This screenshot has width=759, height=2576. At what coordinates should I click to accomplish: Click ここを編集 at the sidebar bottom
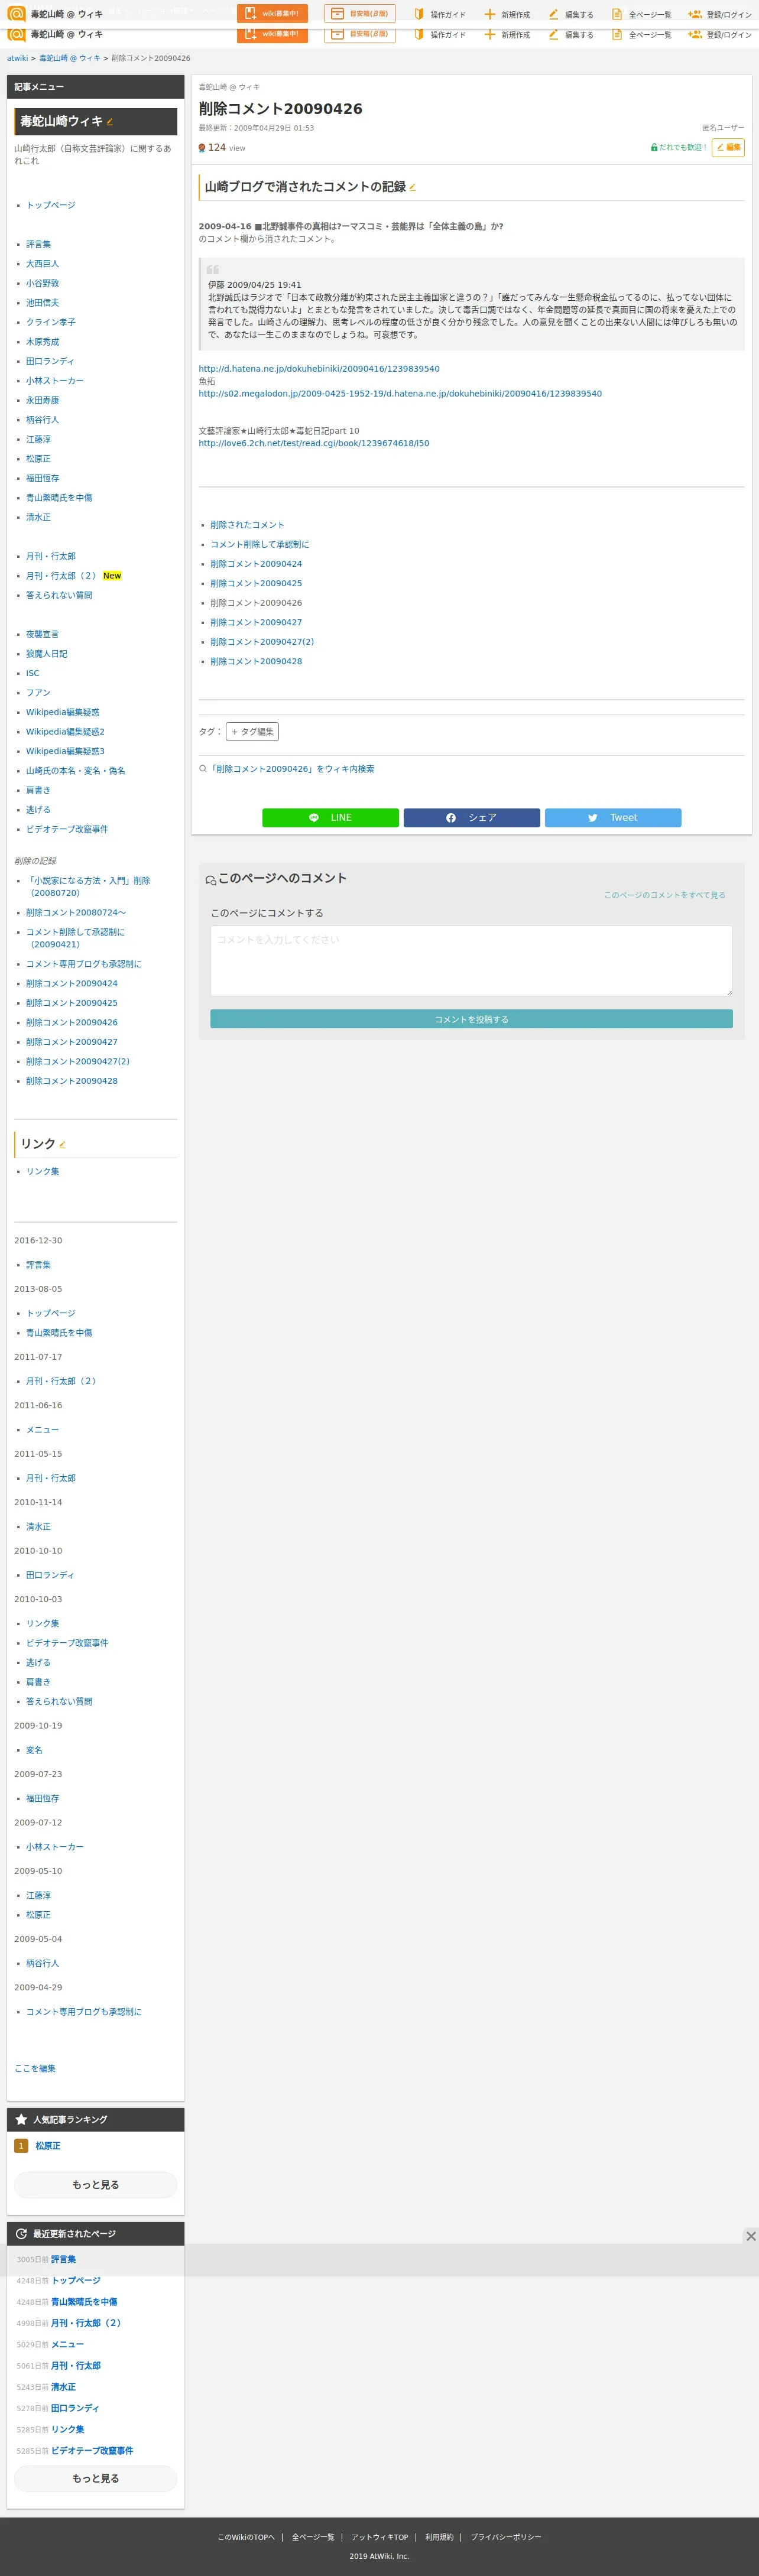pyautogui.click(x=35, y=2068)
